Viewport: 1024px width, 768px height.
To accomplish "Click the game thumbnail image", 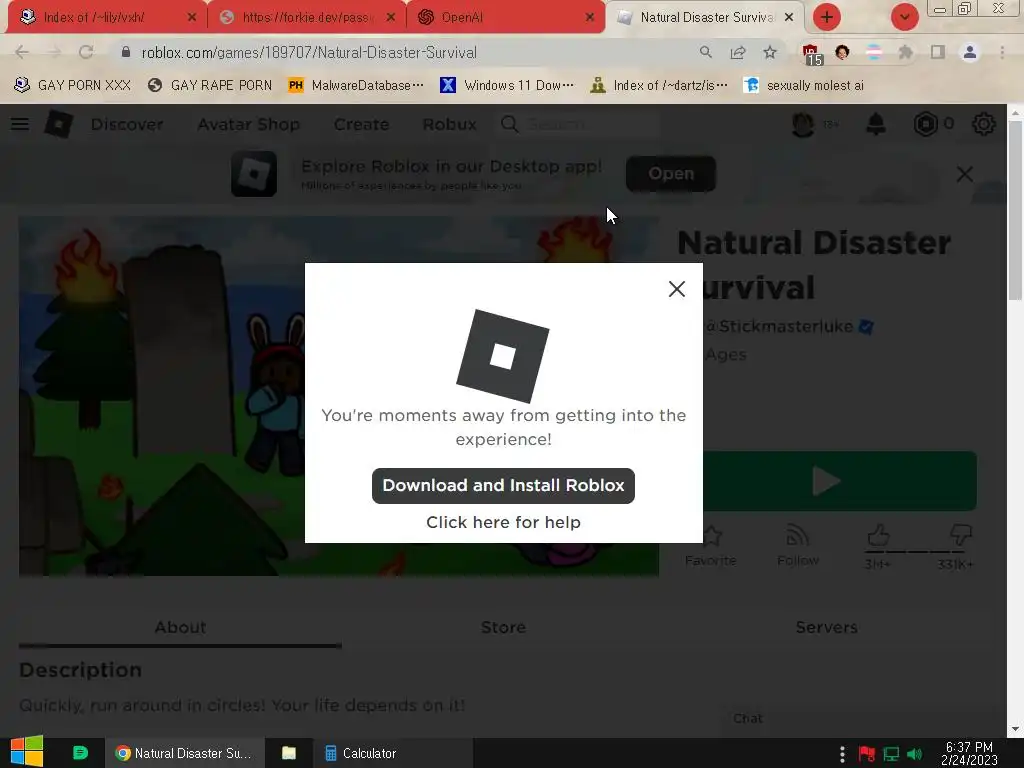I will point(163,396).
